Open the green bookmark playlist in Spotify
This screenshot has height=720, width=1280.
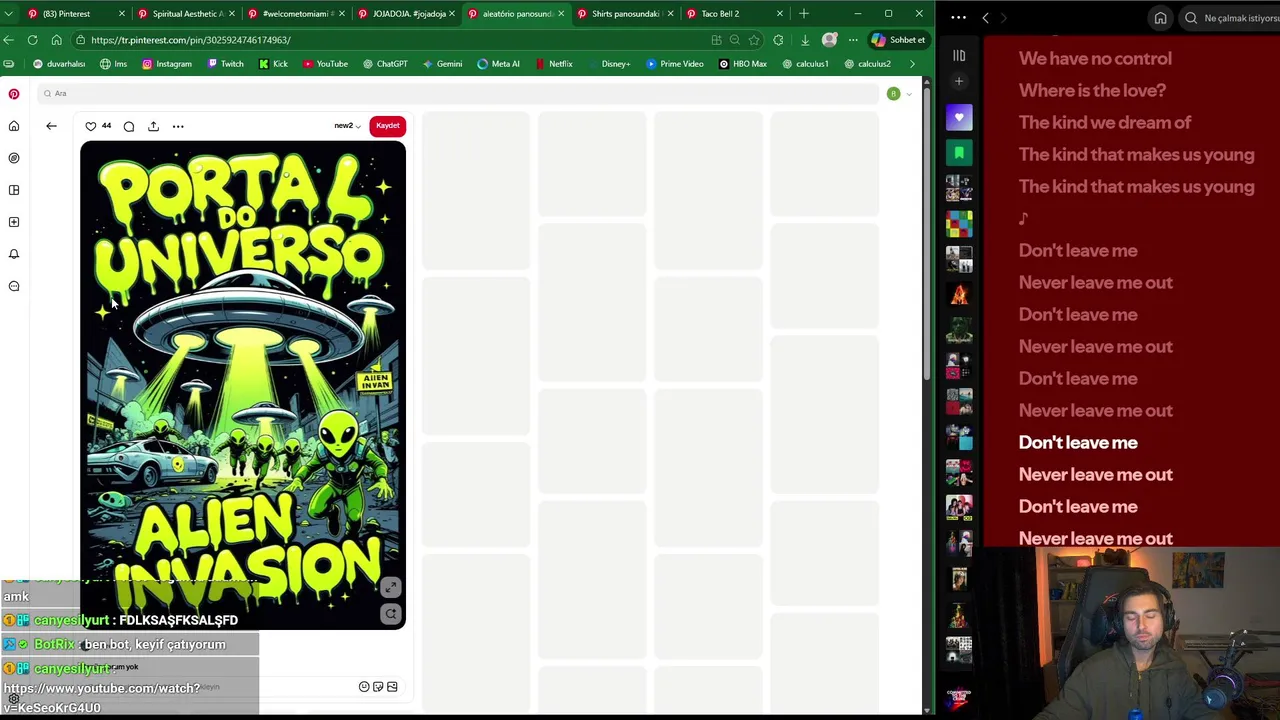(959, 153)
